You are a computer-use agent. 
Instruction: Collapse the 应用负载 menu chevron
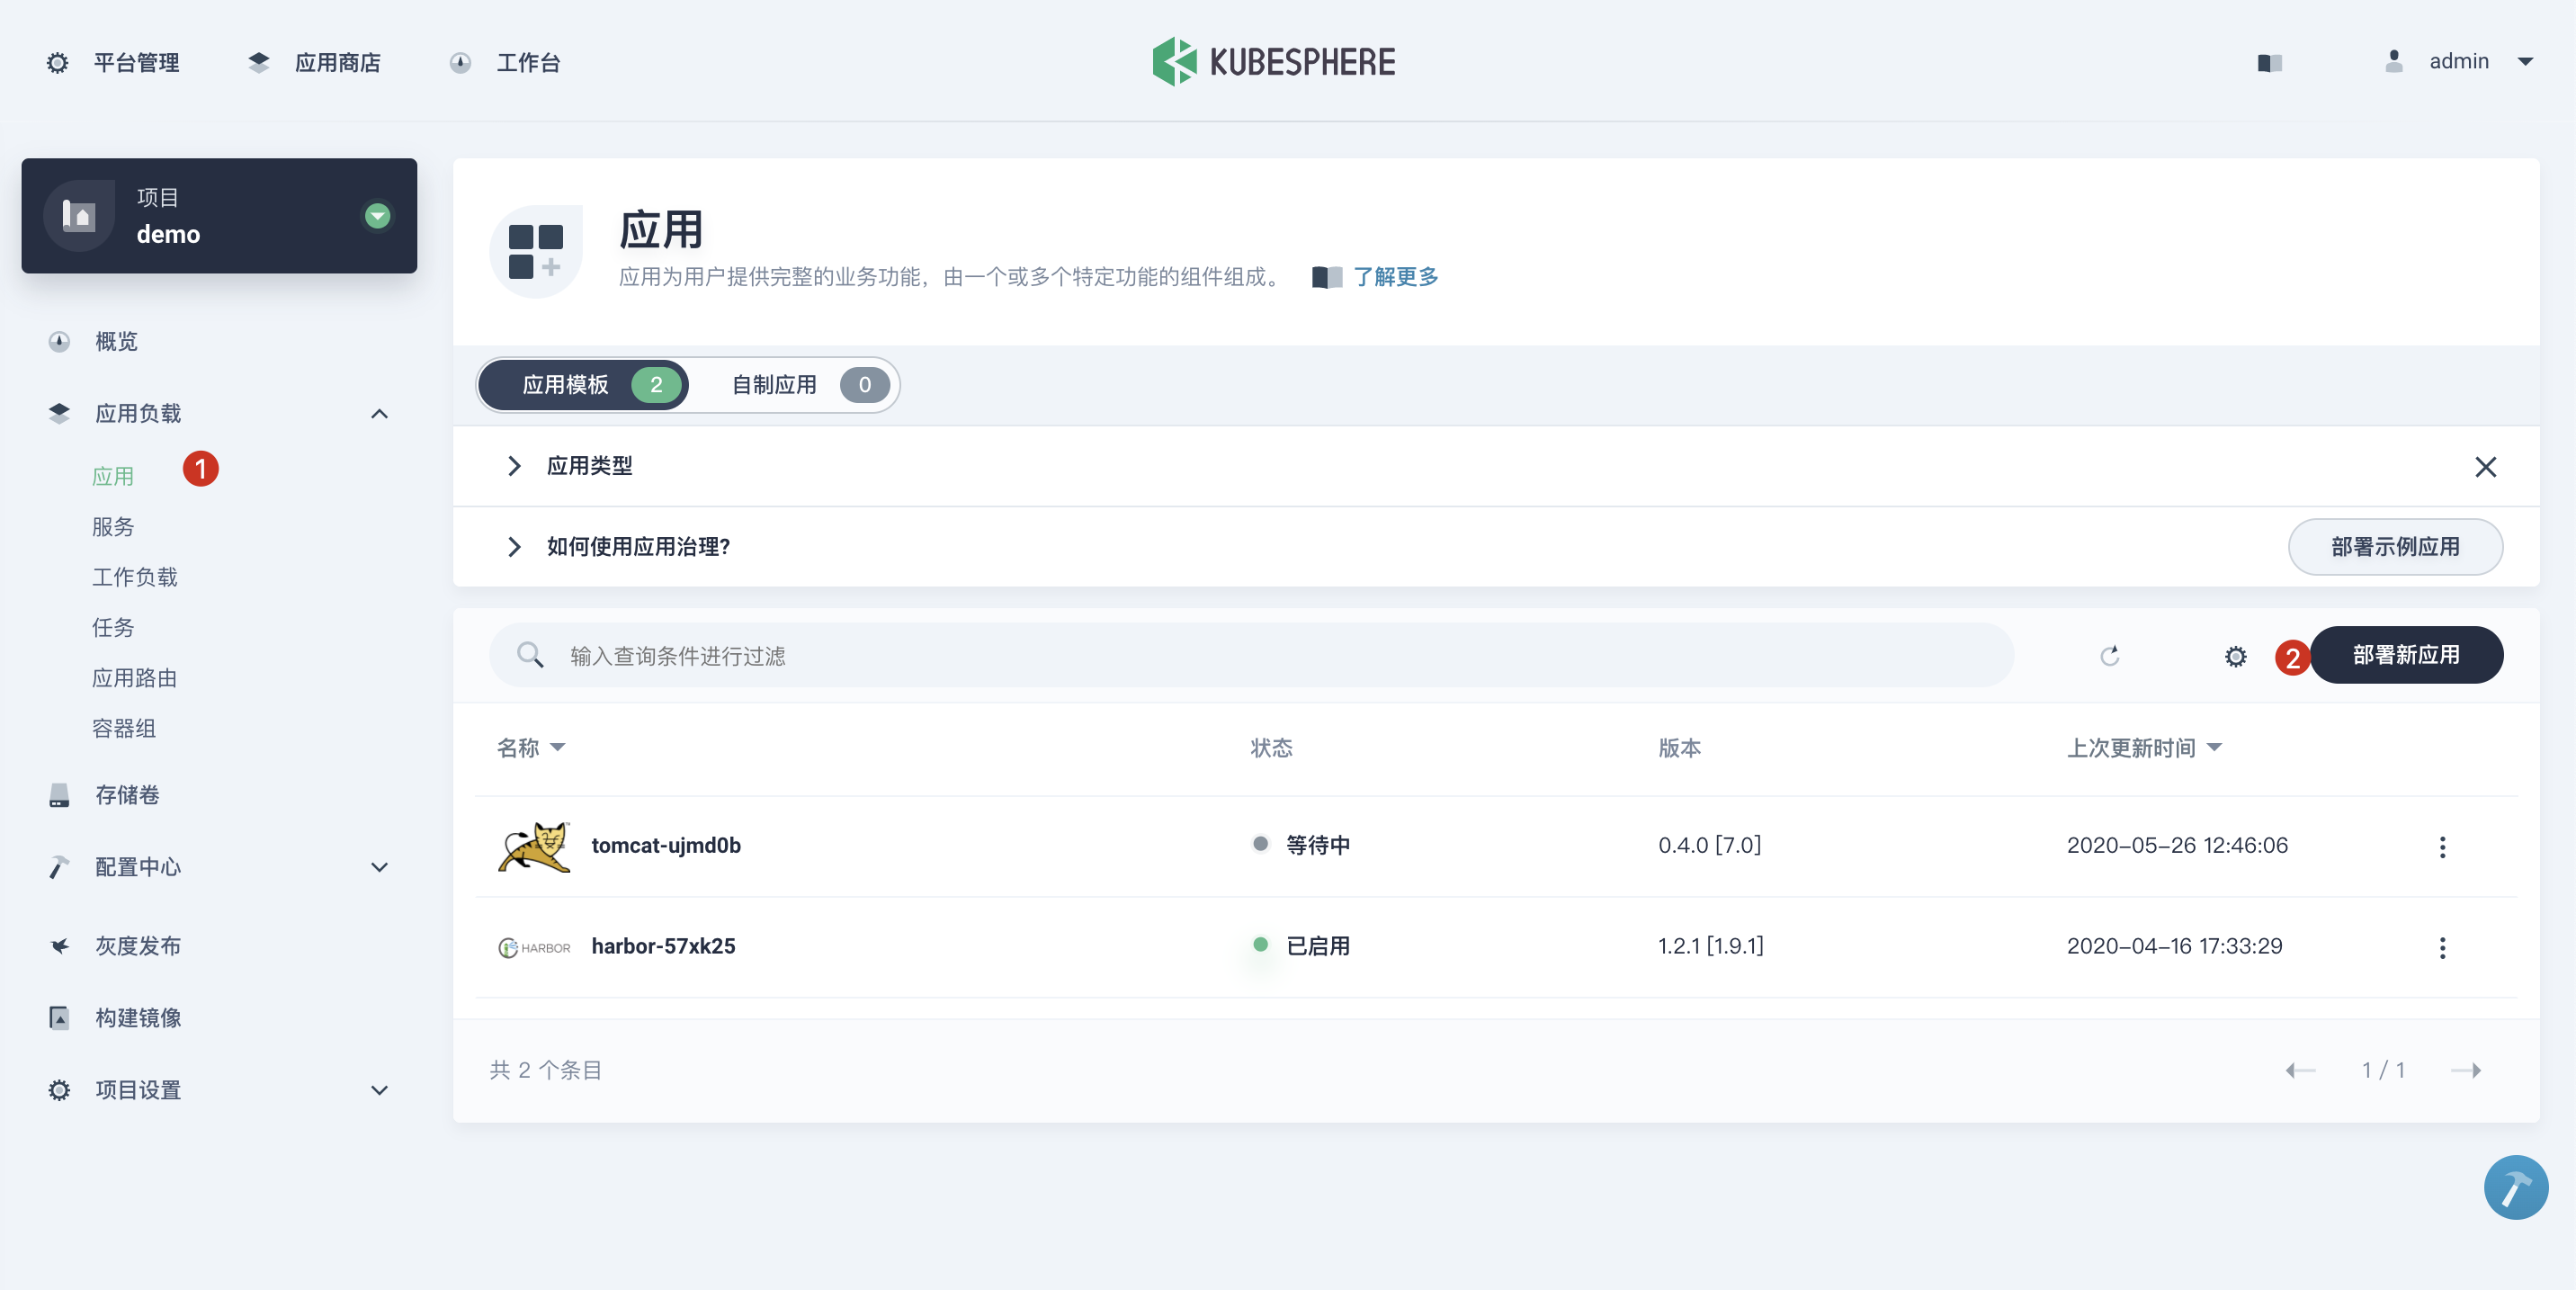[379, 413]
